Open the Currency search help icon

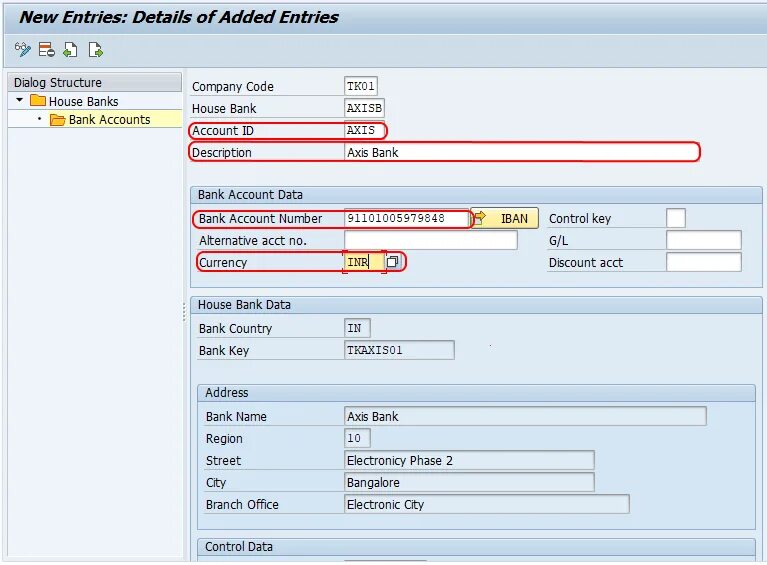(392, 262)
